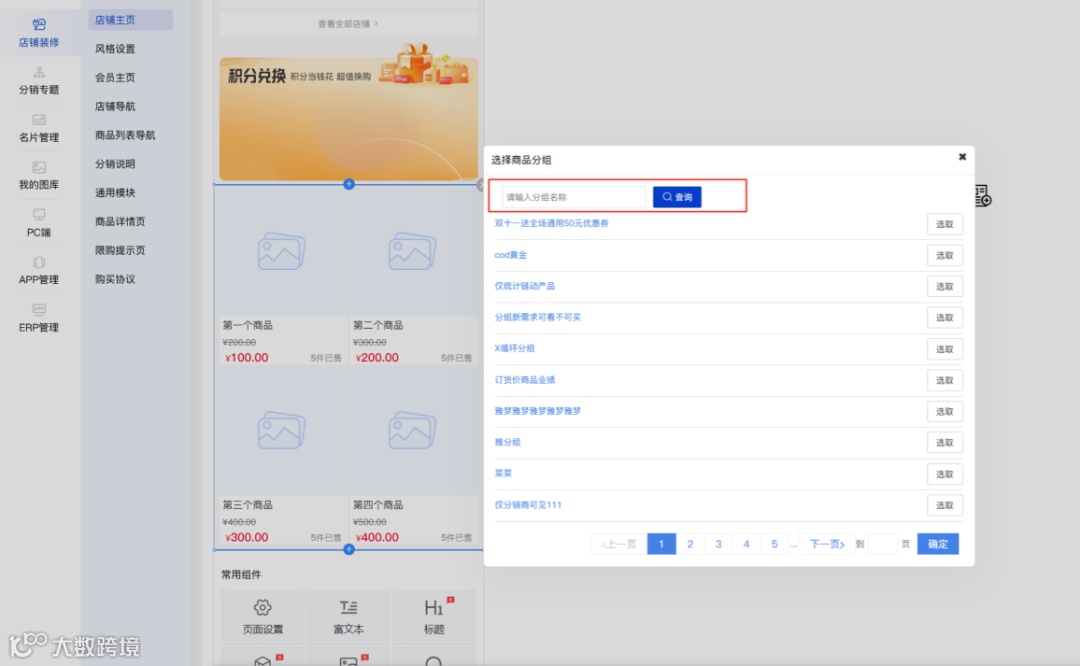Open ERP管理 sidebar section
The height and width of the screenshot is (666, 1080).
coord(39,318)
